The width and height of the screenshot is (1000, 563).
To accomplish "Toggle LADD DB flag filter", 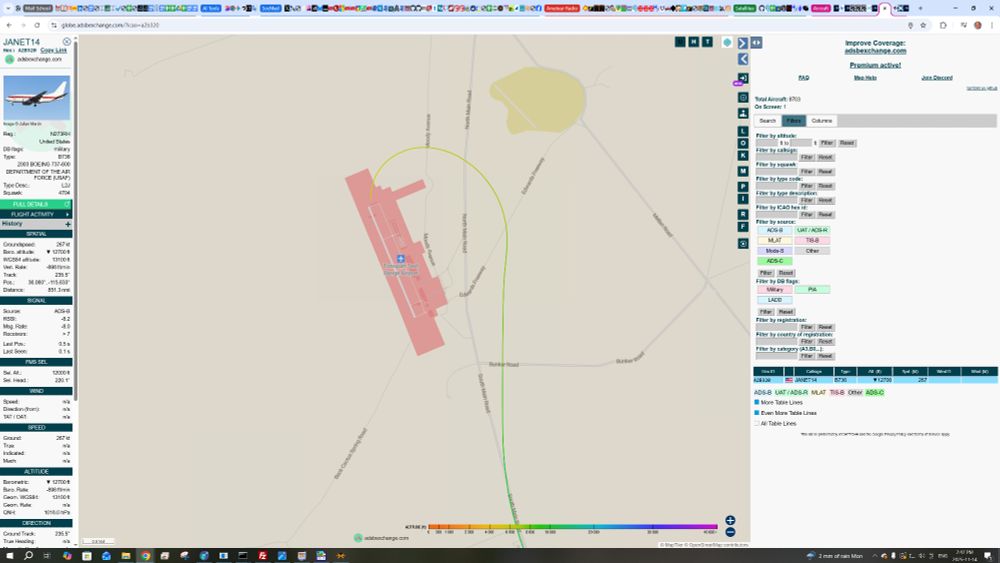I will (x=775, y=300).
